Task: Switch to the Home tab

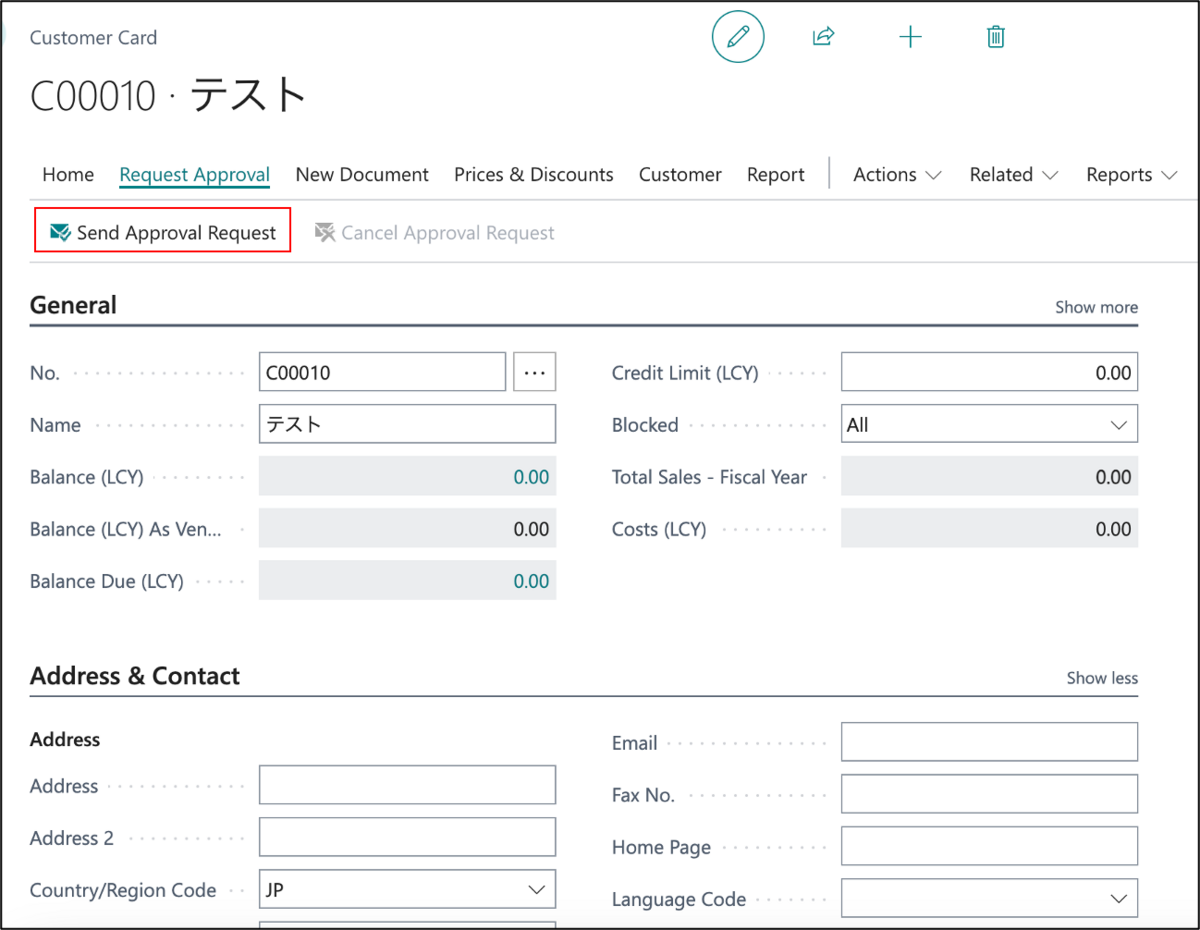Action: [67, 174]
